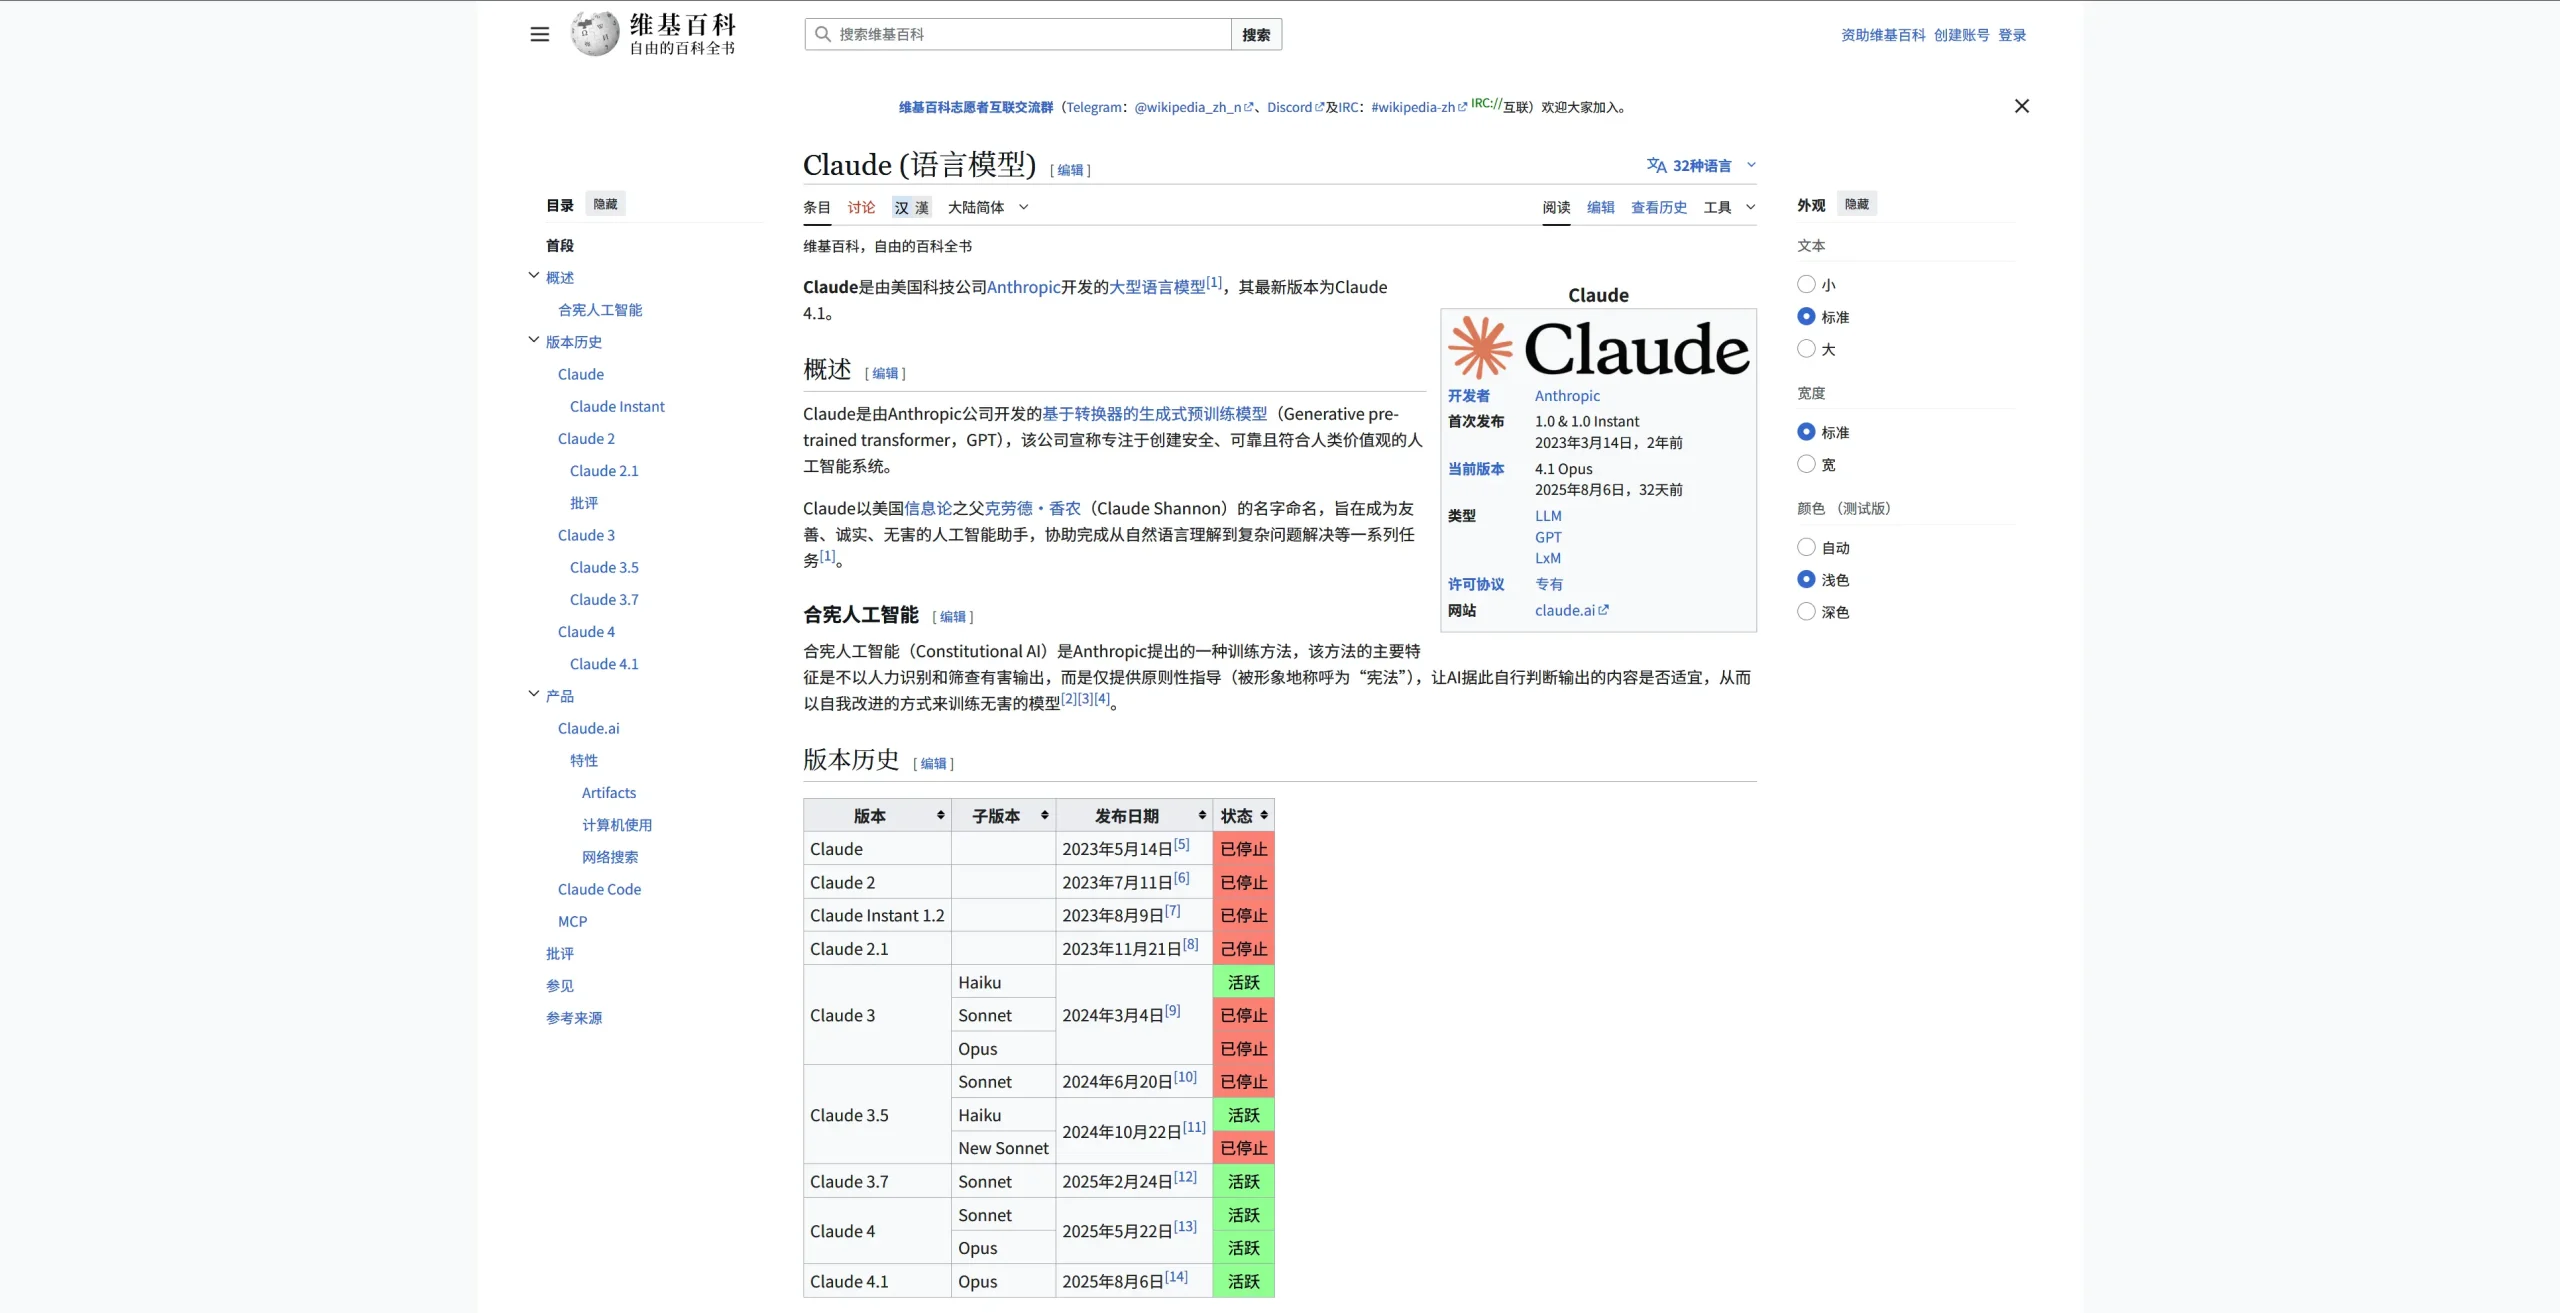Sort table by 状态 column arrows
Viewport: 2560px width, 1313px height.
point(1264,816)
